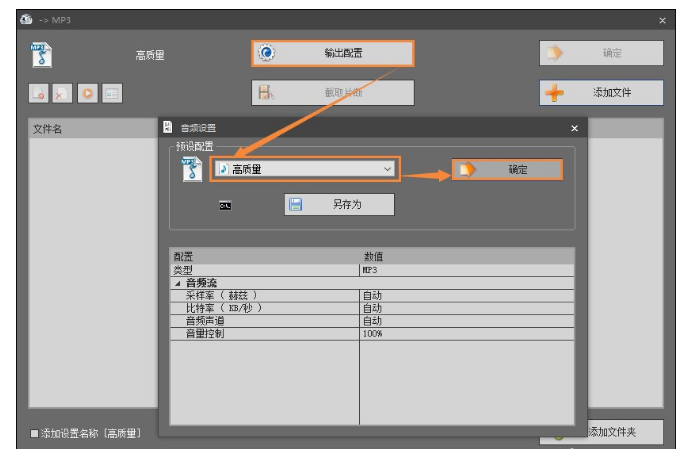
Task: Toggle the 添加设置名称 [高质量] checkbox
Action: click(x=35, y=433)
